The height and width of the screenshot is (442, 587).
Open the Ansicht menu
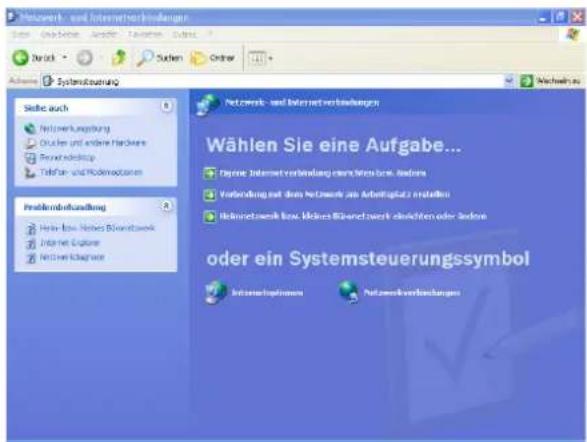tap(104, 34)
